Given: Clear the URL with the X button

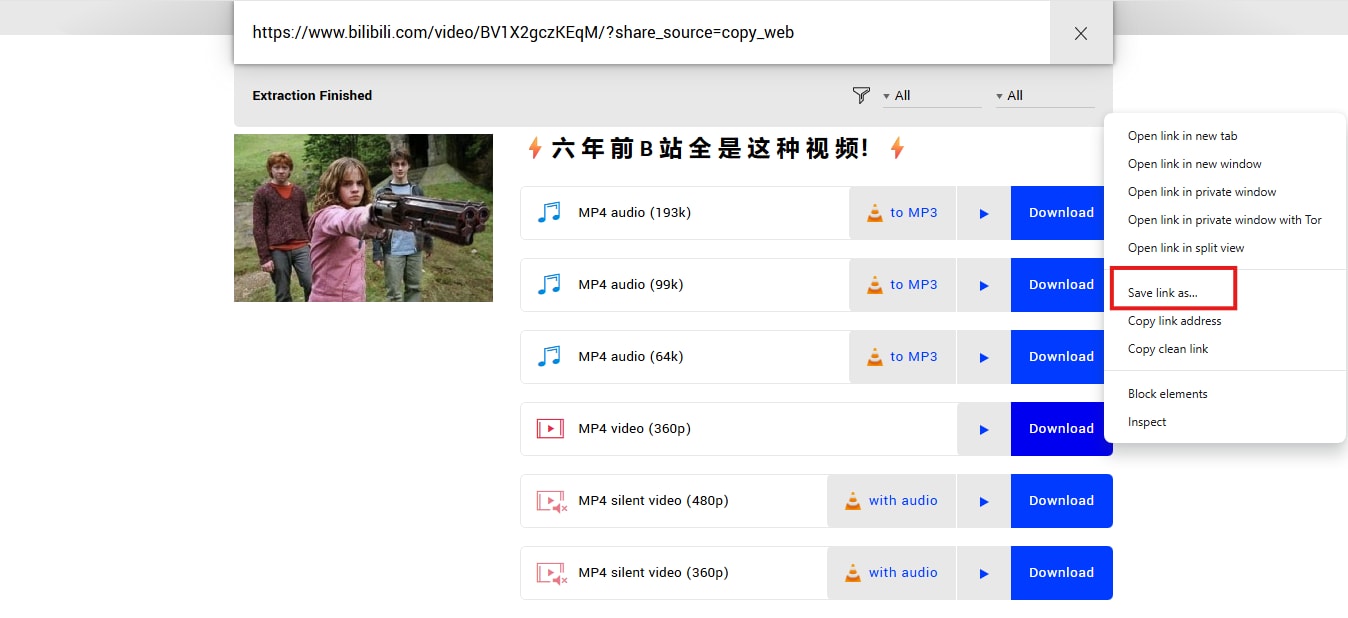Looking at the screenshot, I should 1081,33.
